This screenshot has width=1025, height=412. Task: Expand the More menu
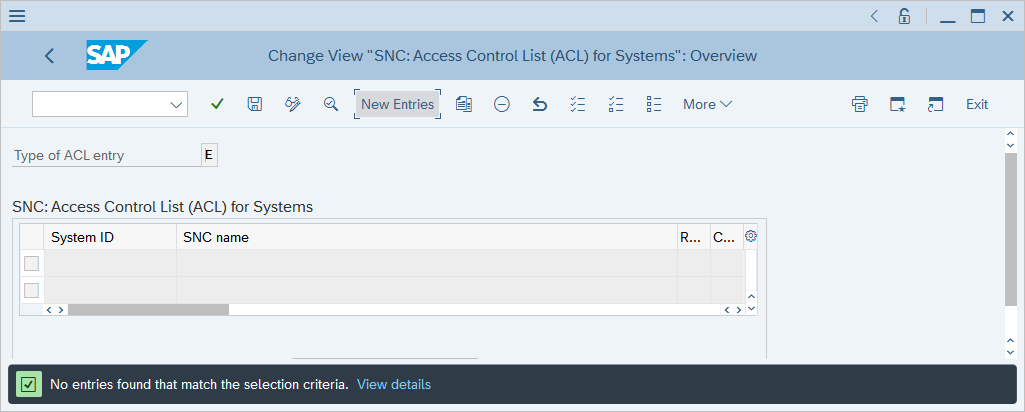(x=707, y=104)
